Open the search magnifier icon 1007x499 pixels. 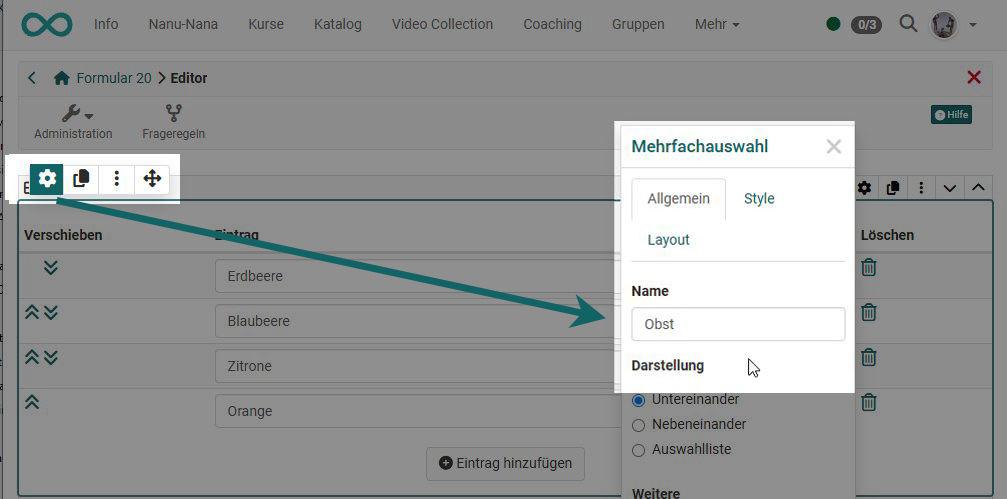[908, 24]
